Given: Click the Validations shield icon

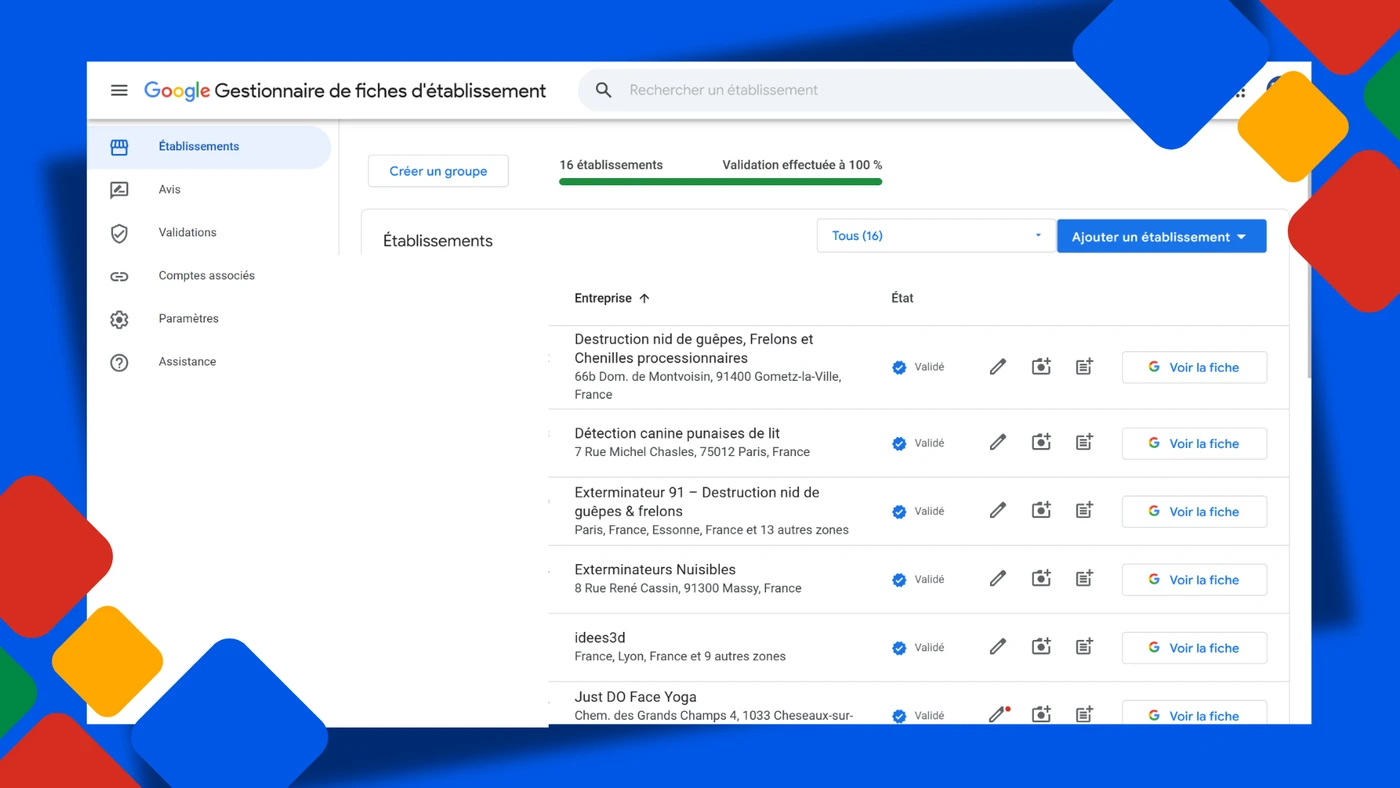Looking at the screenshot, I should pyautogui.click(x=119, y=233).
